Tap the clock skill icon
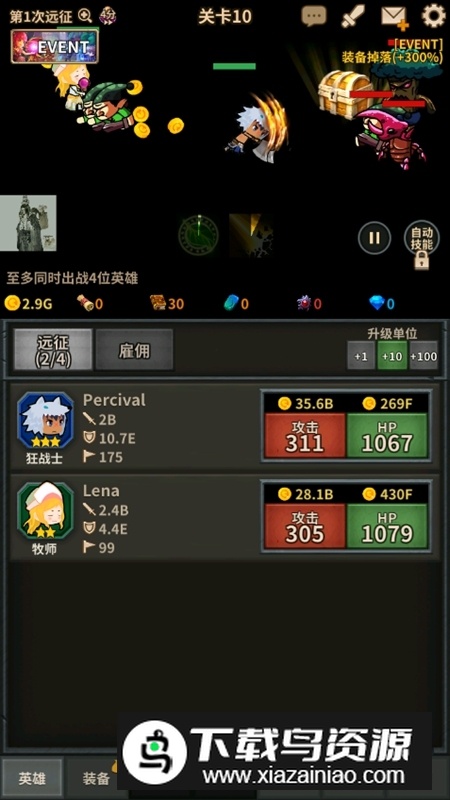Viewport: 450px width, 800px height. coord(198,236)
